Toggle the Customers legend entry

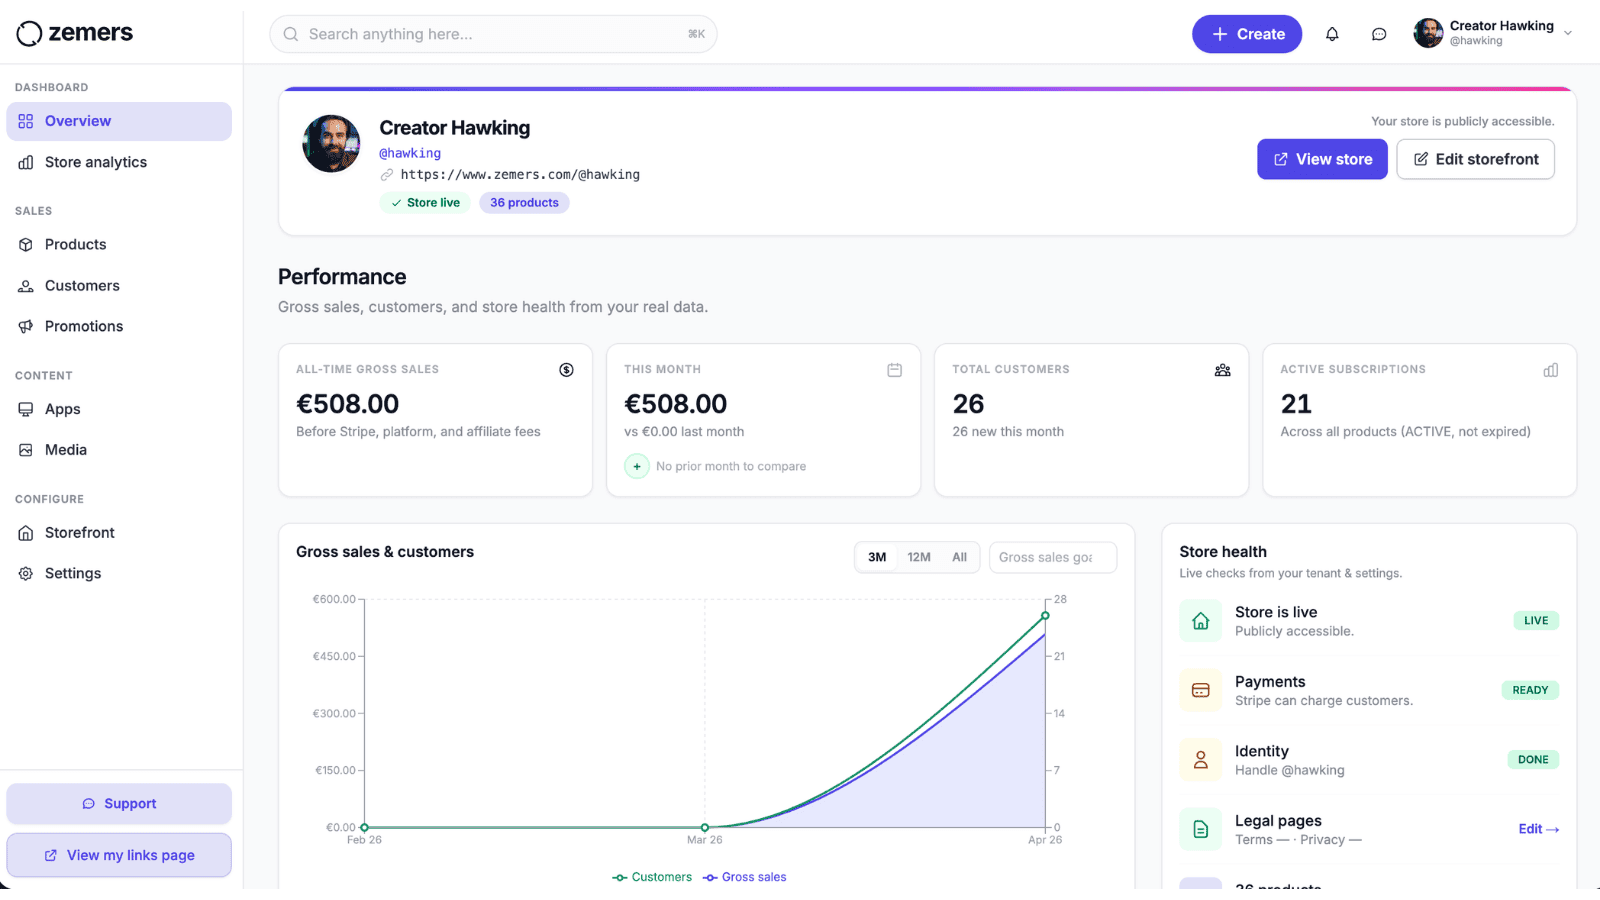click(652, 877)
